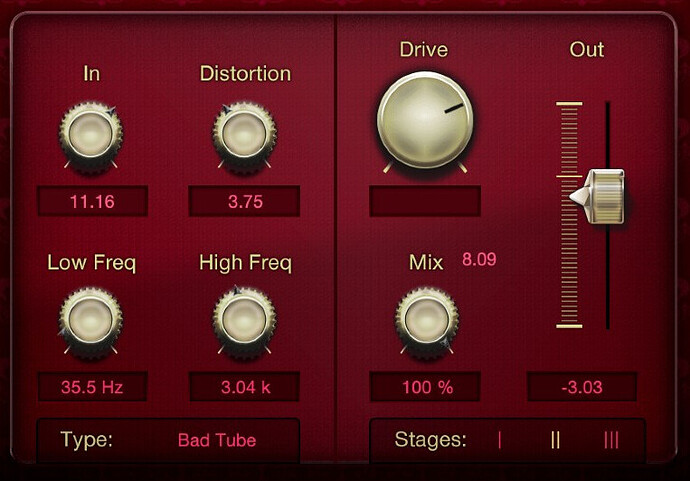Click the empty Drive value box
The image size is (690, 481).
point(425,201)
